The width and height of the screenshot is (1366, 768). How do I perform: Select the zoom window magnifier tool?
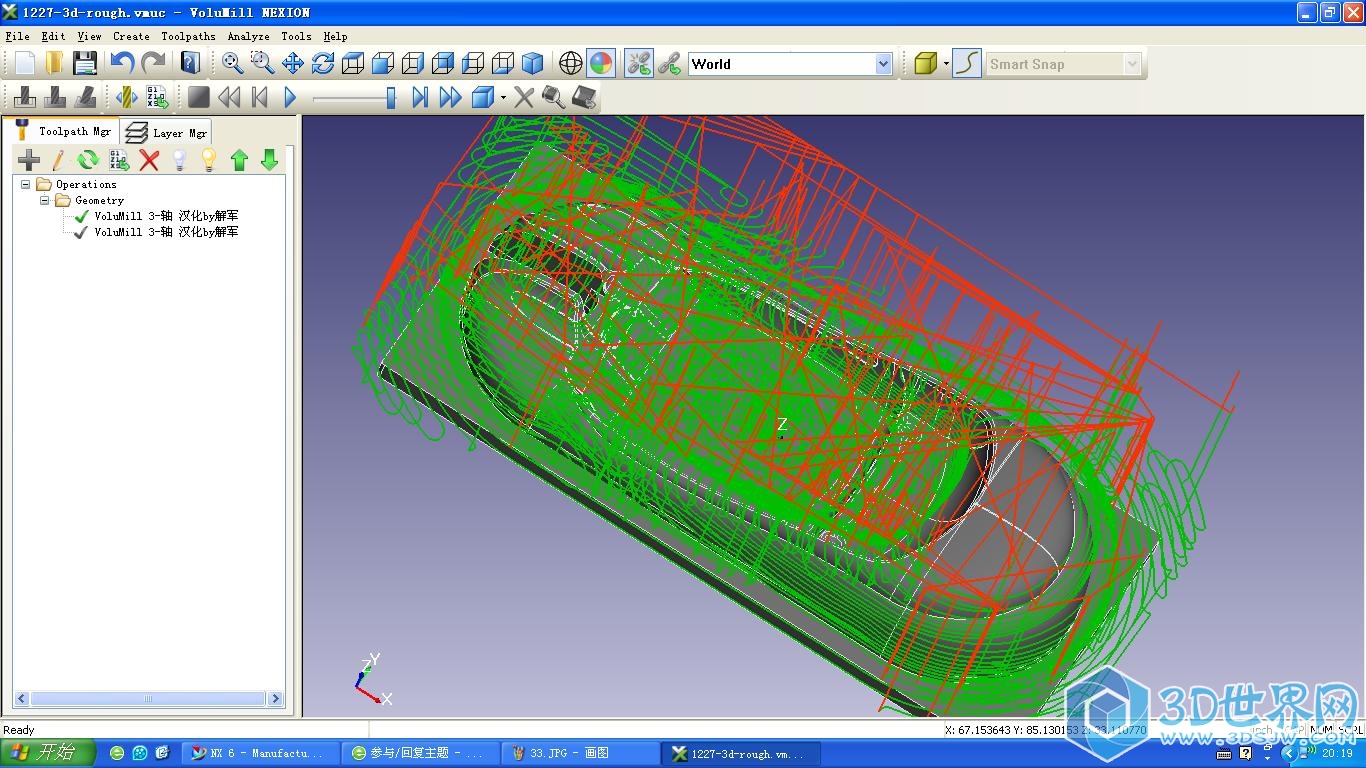click(262, 63)
